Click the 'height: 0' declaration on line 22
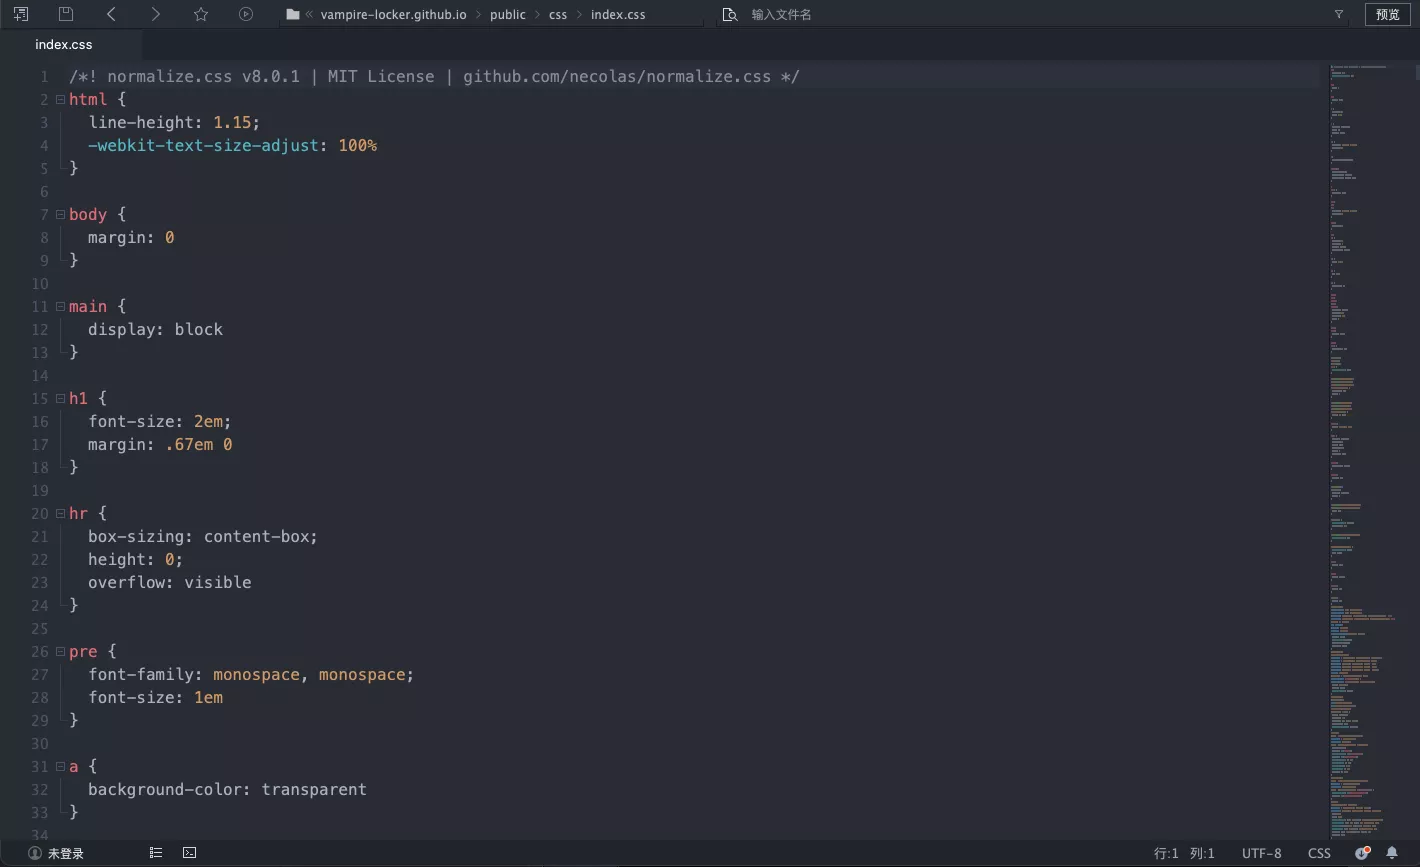Image resolution: width=1420 pixels, height=867 pixels. tap(131, 559)
